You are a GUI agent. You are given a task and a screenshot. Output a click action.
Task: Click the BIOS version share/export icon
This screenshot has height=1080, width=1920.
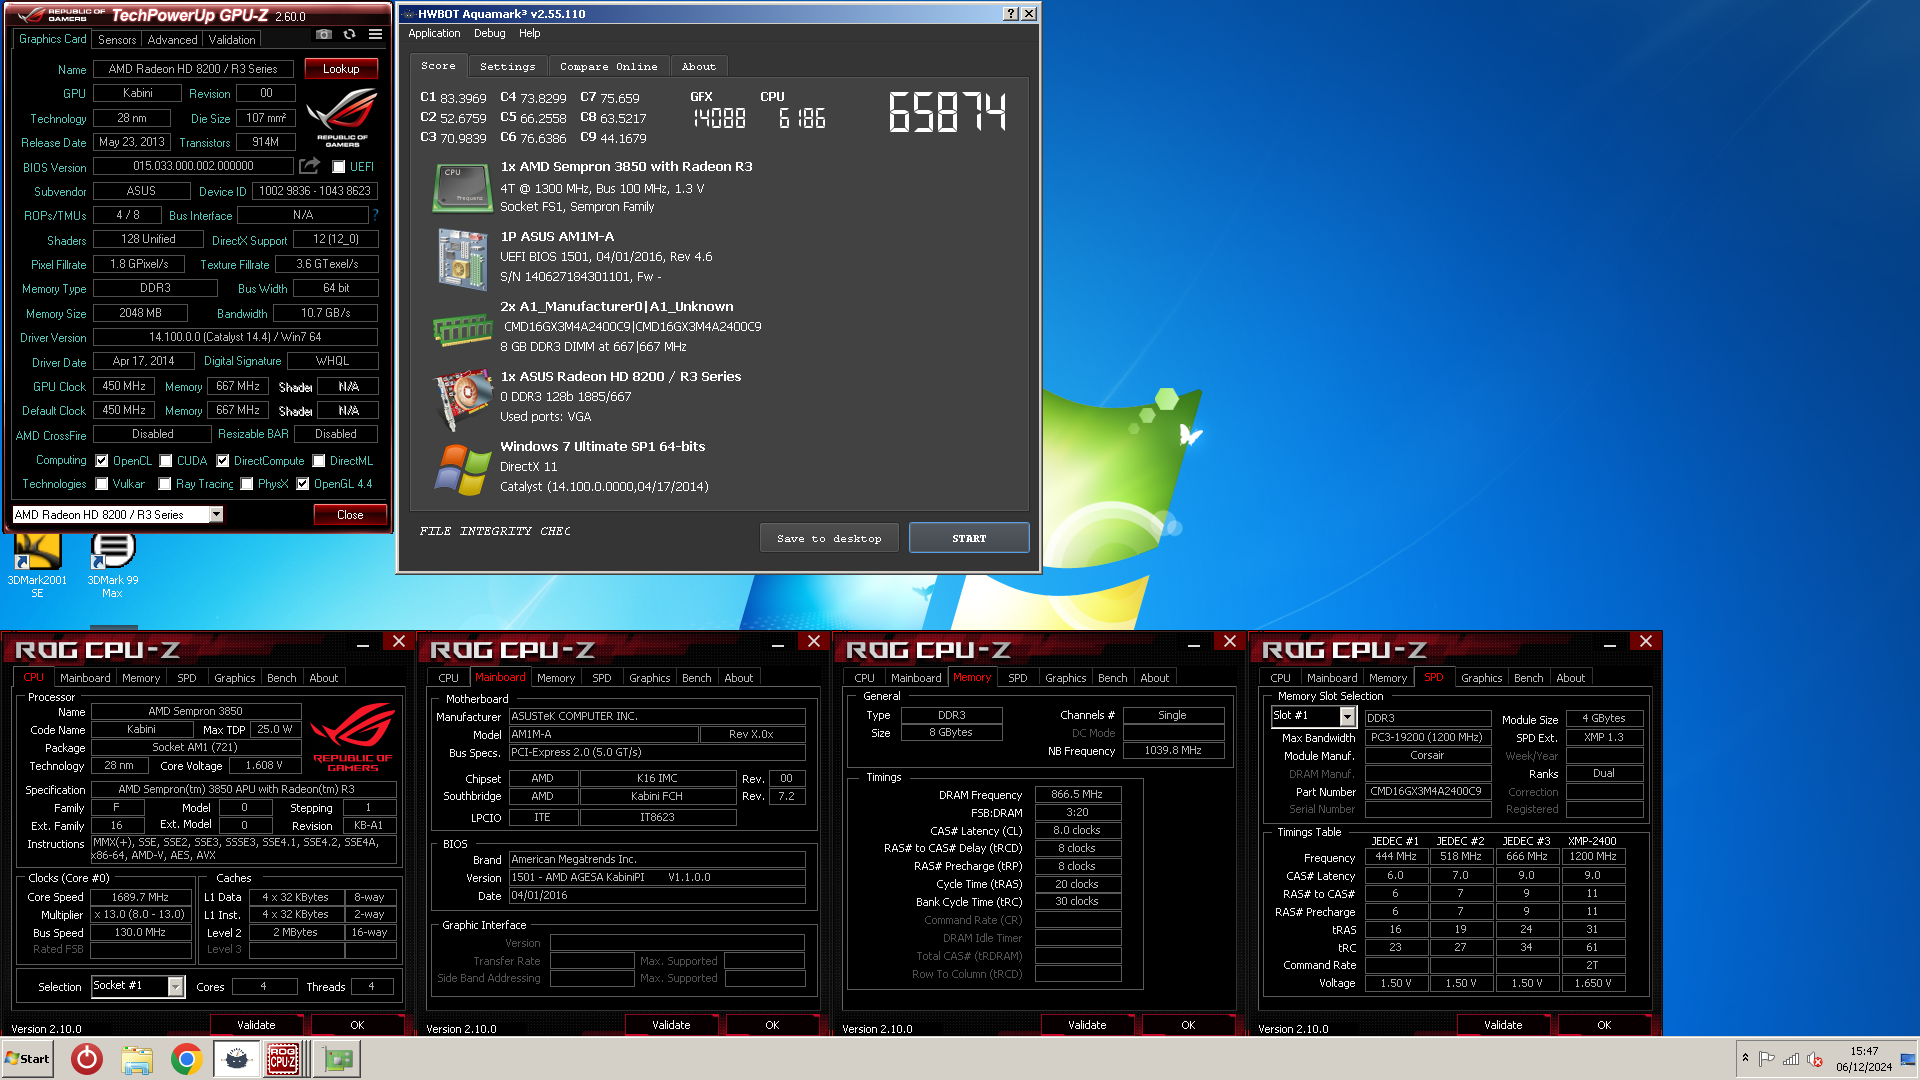coord(310,166)
